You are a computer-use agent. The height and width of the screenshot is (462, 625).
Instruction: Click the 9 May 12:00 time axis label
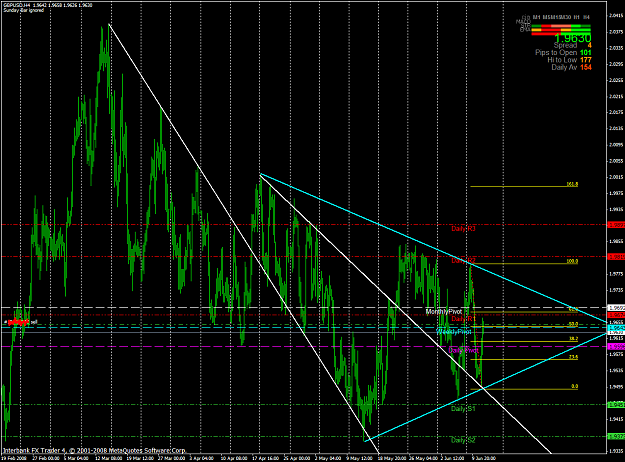click(x=359, y=458)
